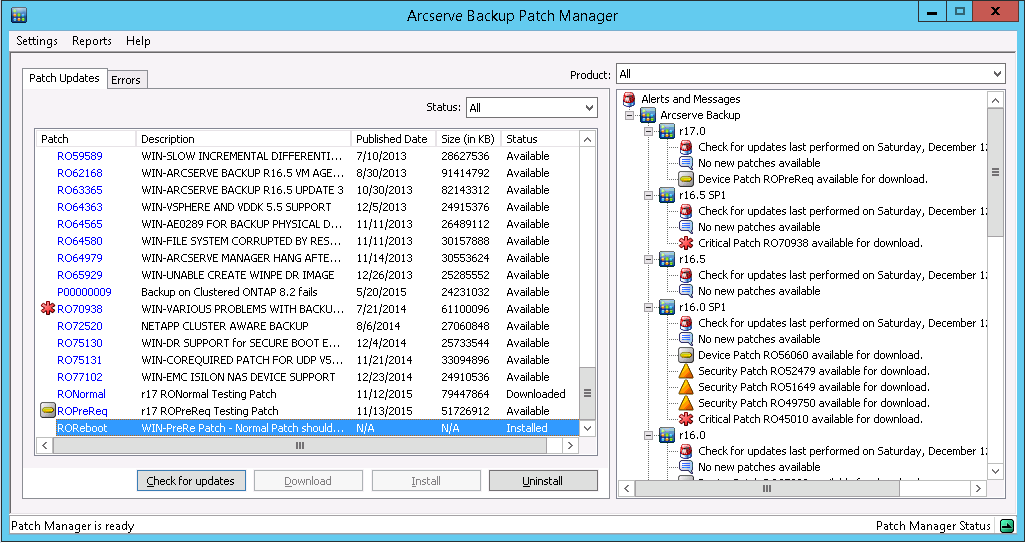Click message icon under r16.5 'No new patches'
The width and height of the screenshot is (1025, 543).
coord(686,291)
